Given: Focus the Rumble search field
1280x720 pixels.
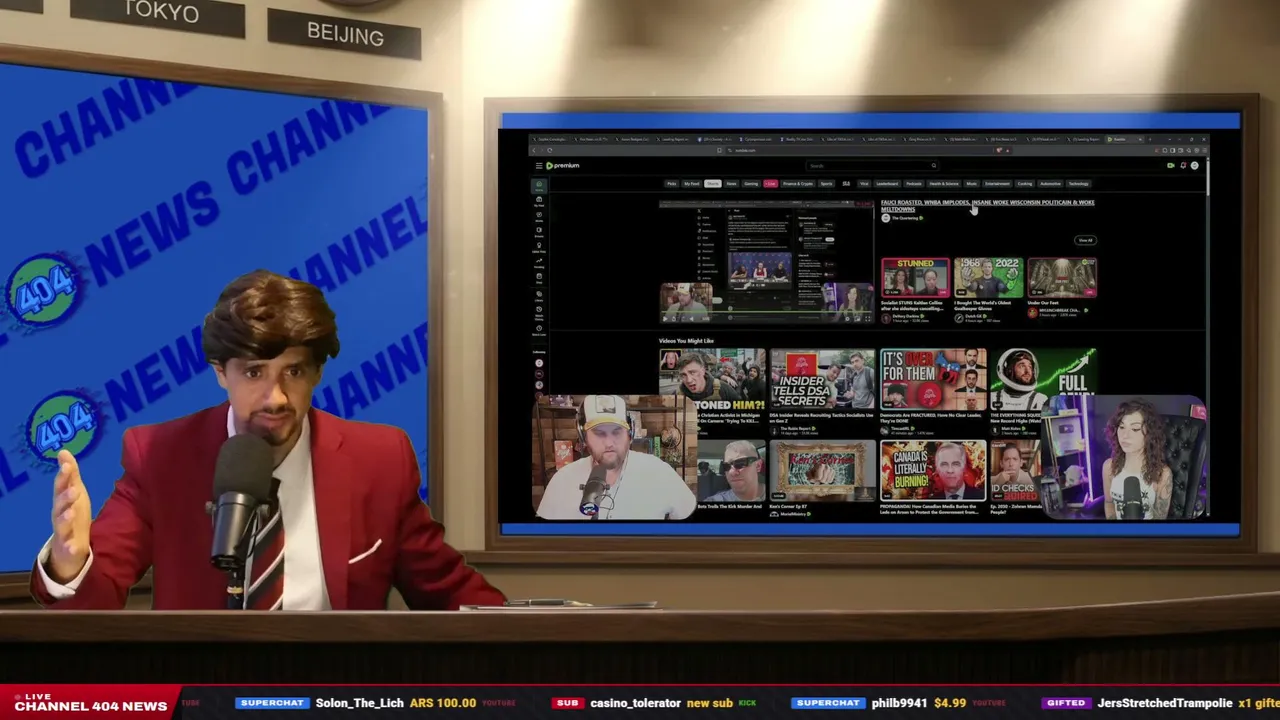Looking at the screenshot, I should [x=872, y=166].
